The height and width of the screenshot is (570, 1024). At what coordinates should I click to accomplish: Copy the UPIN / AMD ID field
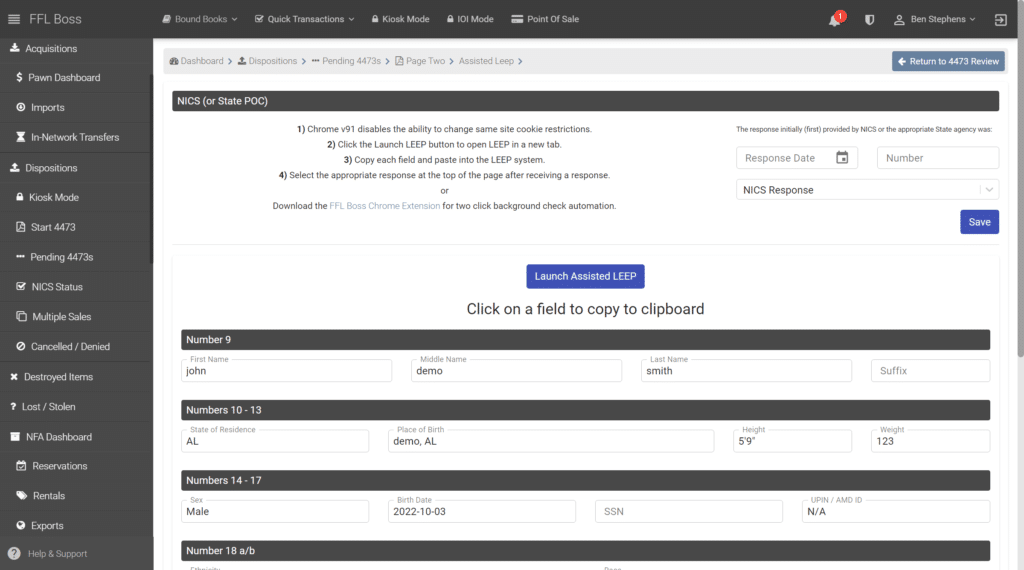tap(895, 511)
